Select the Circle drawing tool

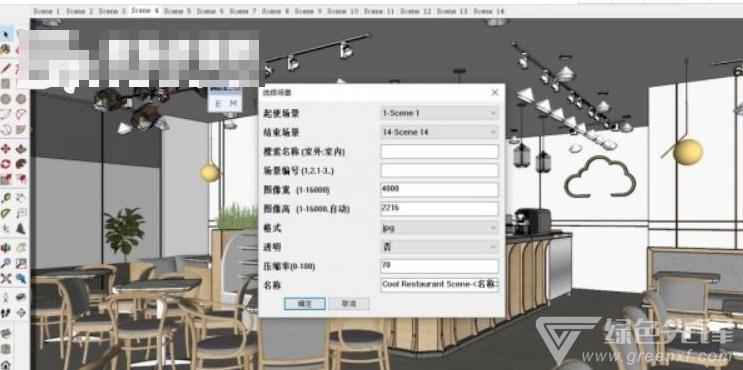pos(6,99)
